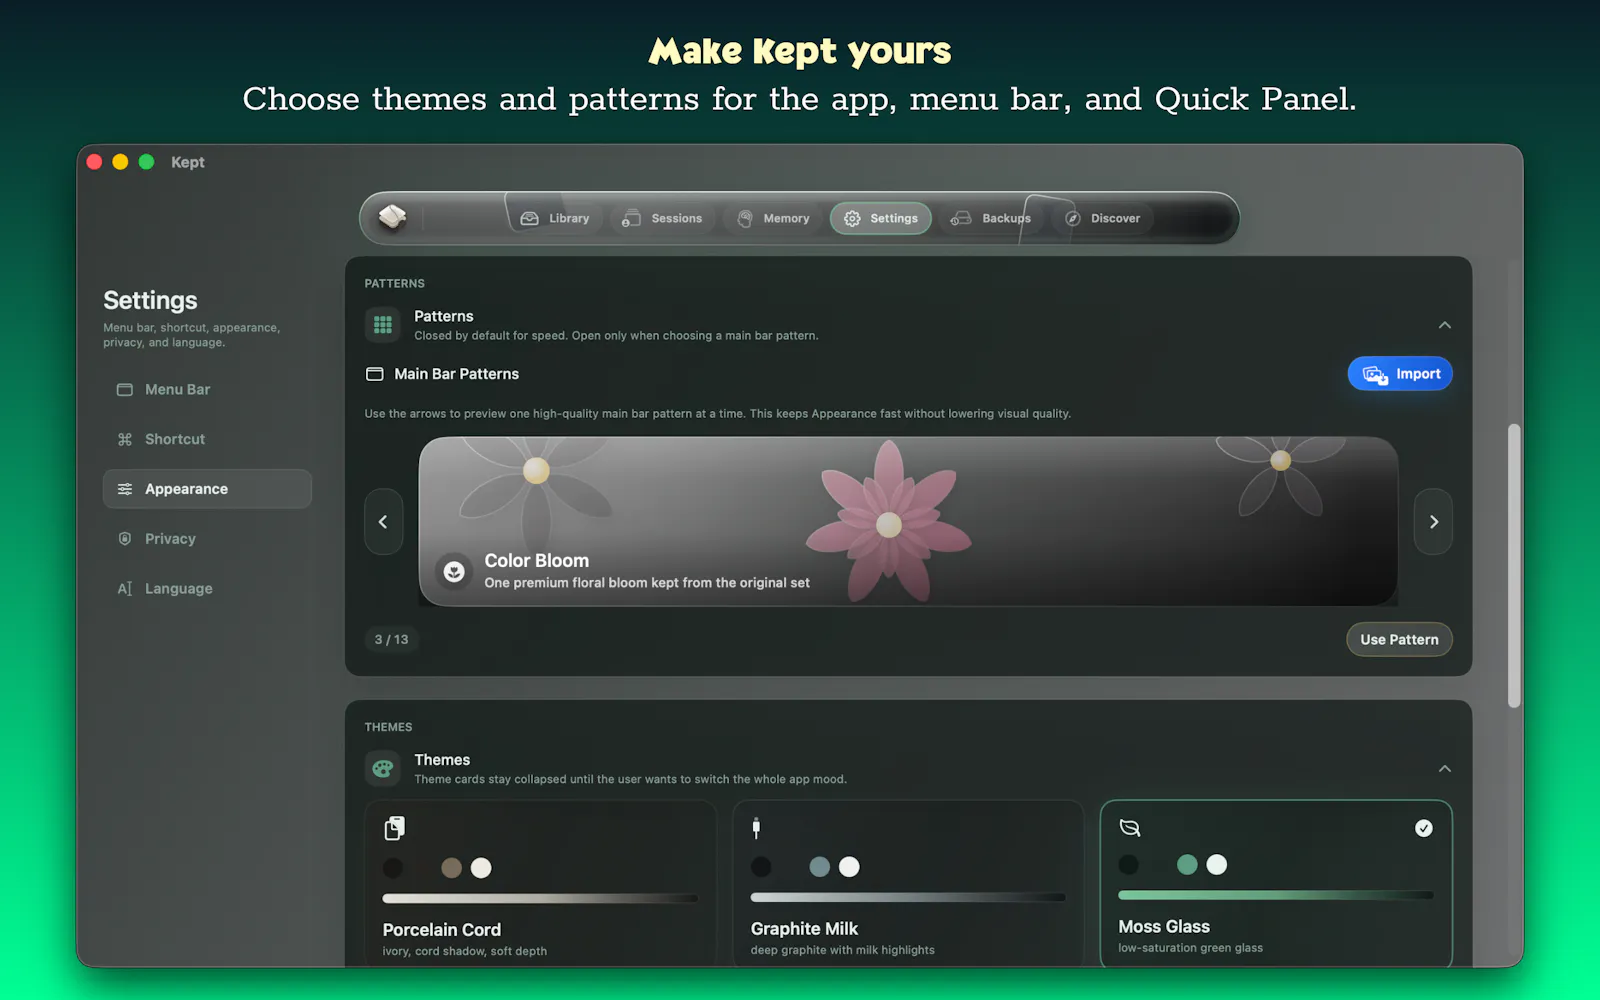
Task: Click the Moss Glass green gradient bar
Action: pyautogui.click(x=1276, y=895)
